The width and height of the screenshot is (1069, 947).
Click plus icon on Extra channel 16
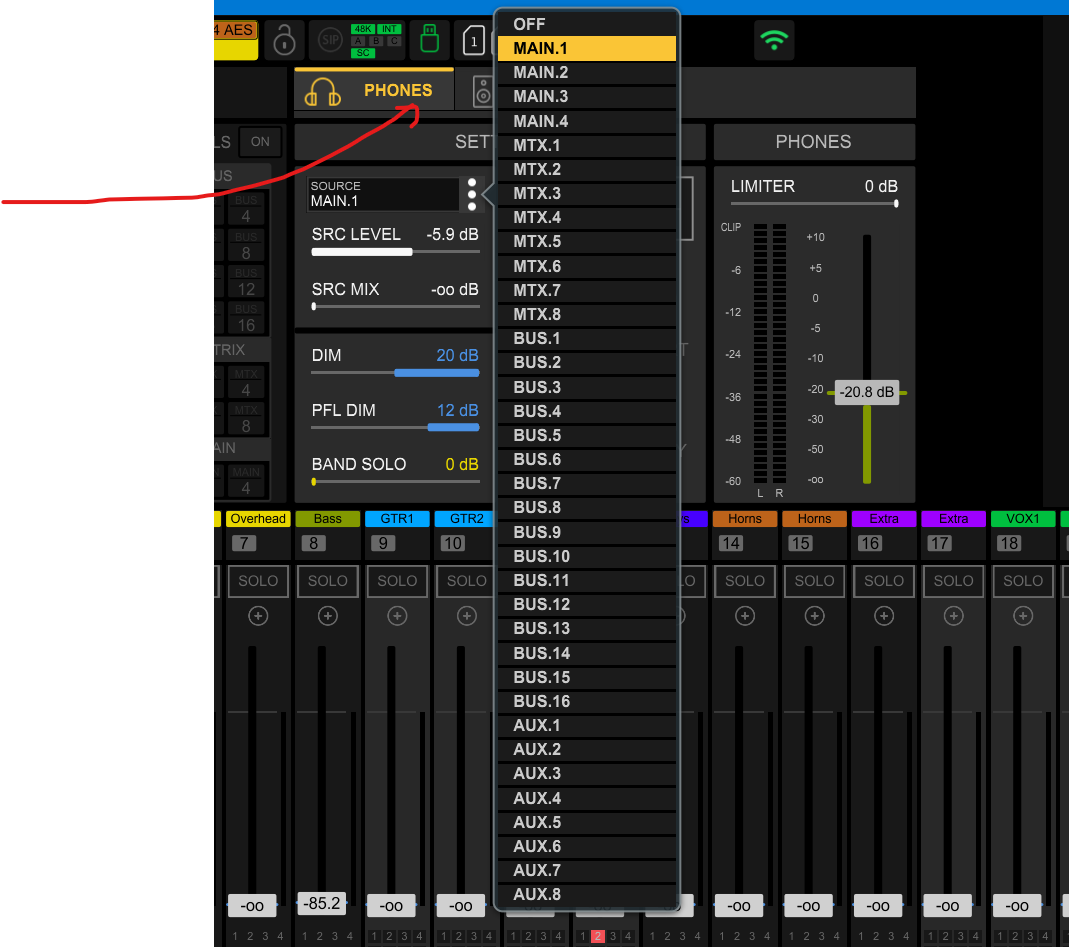tap(884, 616)
